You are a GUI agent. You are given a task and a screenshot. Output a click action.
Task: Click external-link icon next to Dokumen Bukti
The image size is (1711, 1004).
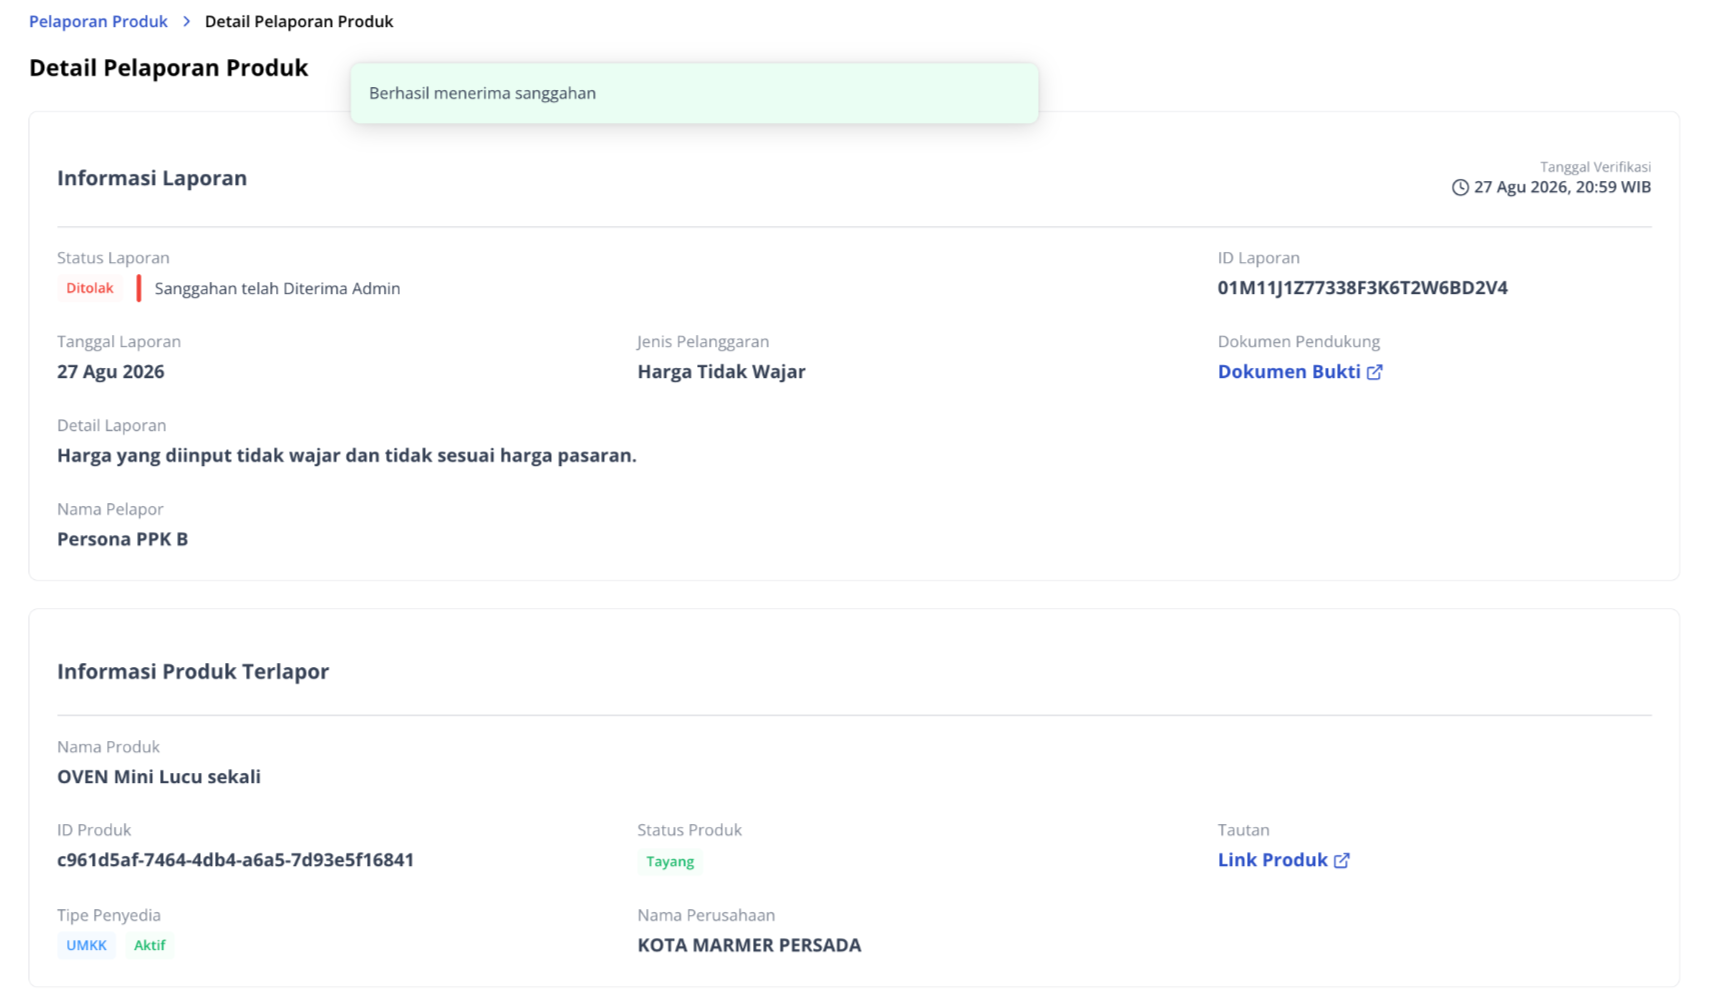pyautogui.click(x=1375, y=371)
